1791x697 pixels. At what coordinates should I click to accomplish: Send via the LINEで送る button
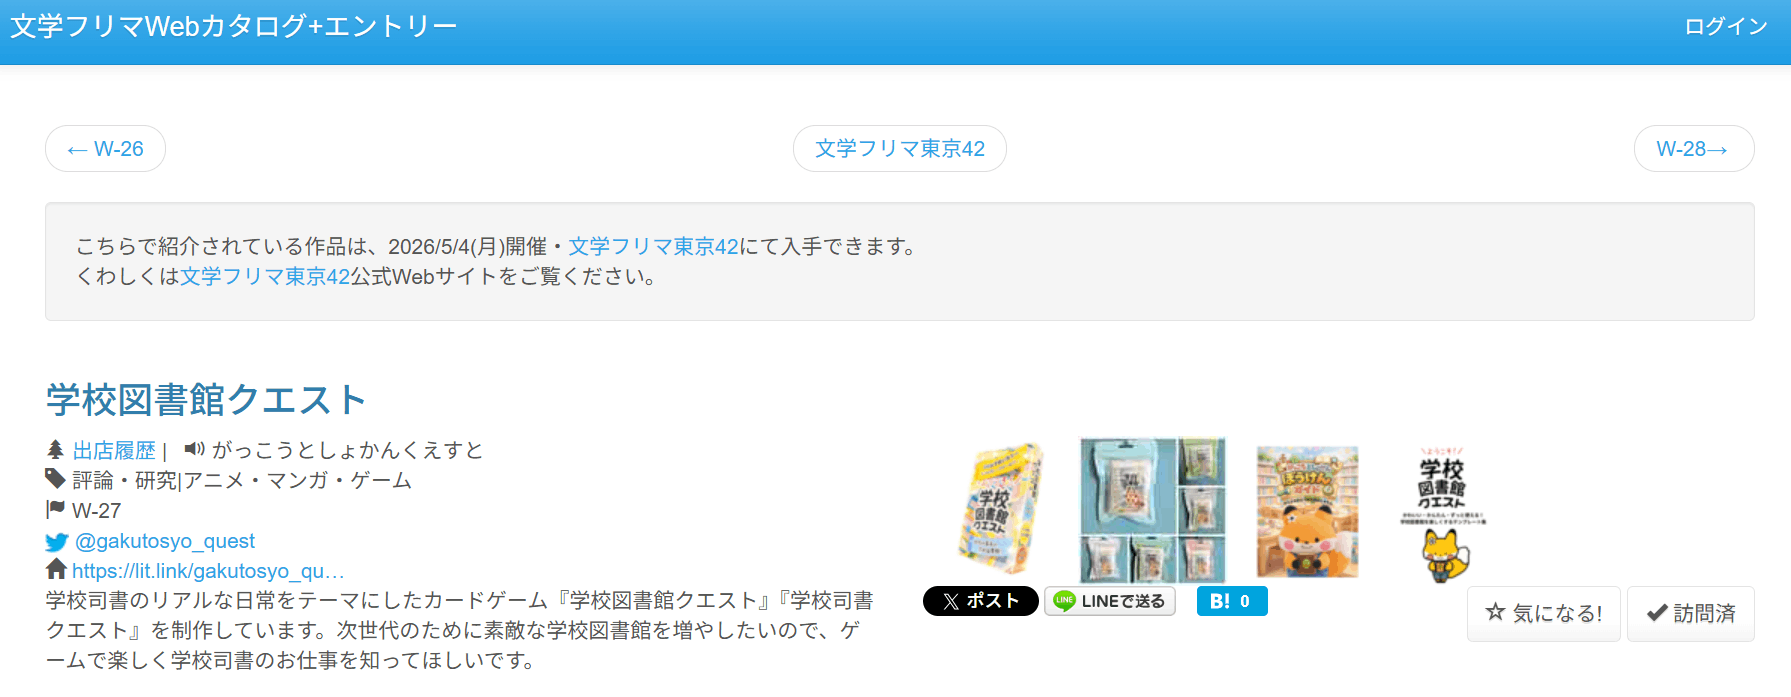click(1109, 601)
